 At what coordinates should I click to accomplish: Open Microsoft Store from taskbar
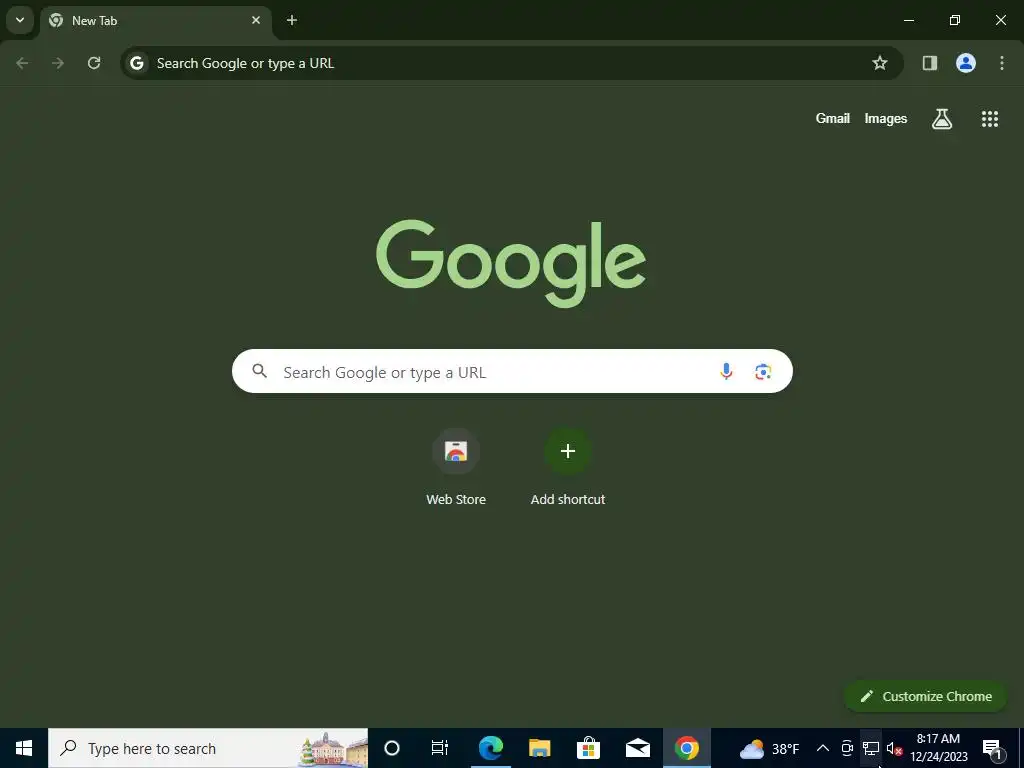pos(588,748)
